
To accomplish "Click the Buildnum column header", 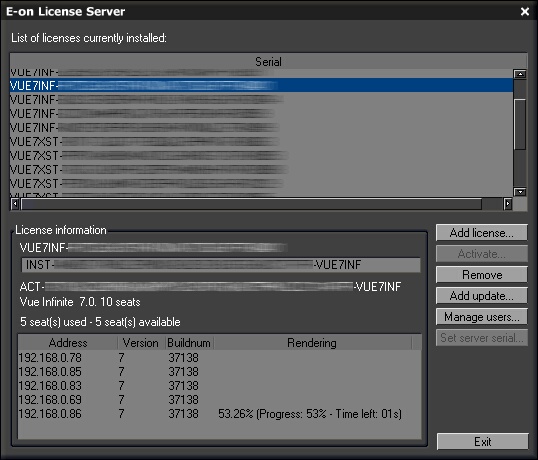I will point(189,343).
